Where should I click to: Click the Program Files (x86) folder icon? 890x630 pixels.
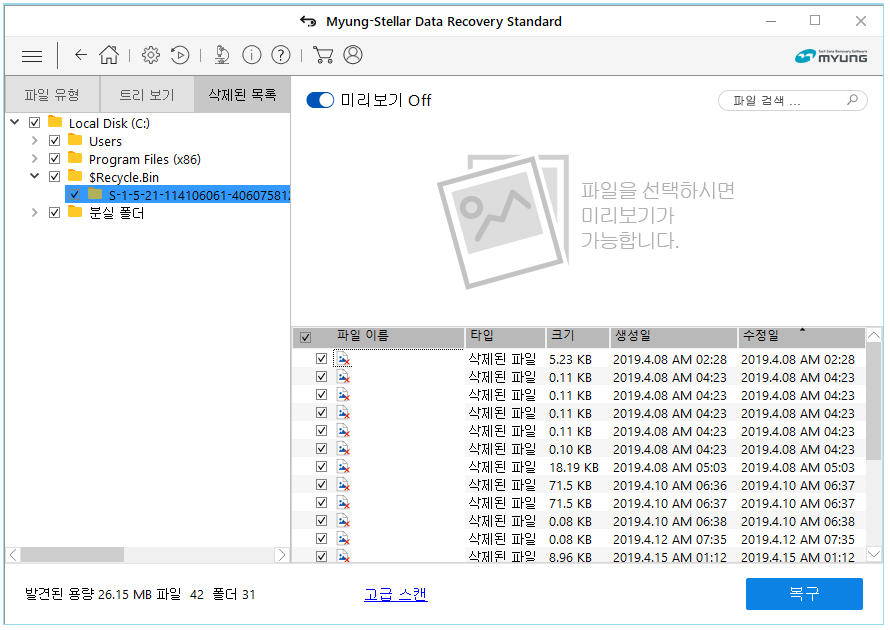click(75, 158)
